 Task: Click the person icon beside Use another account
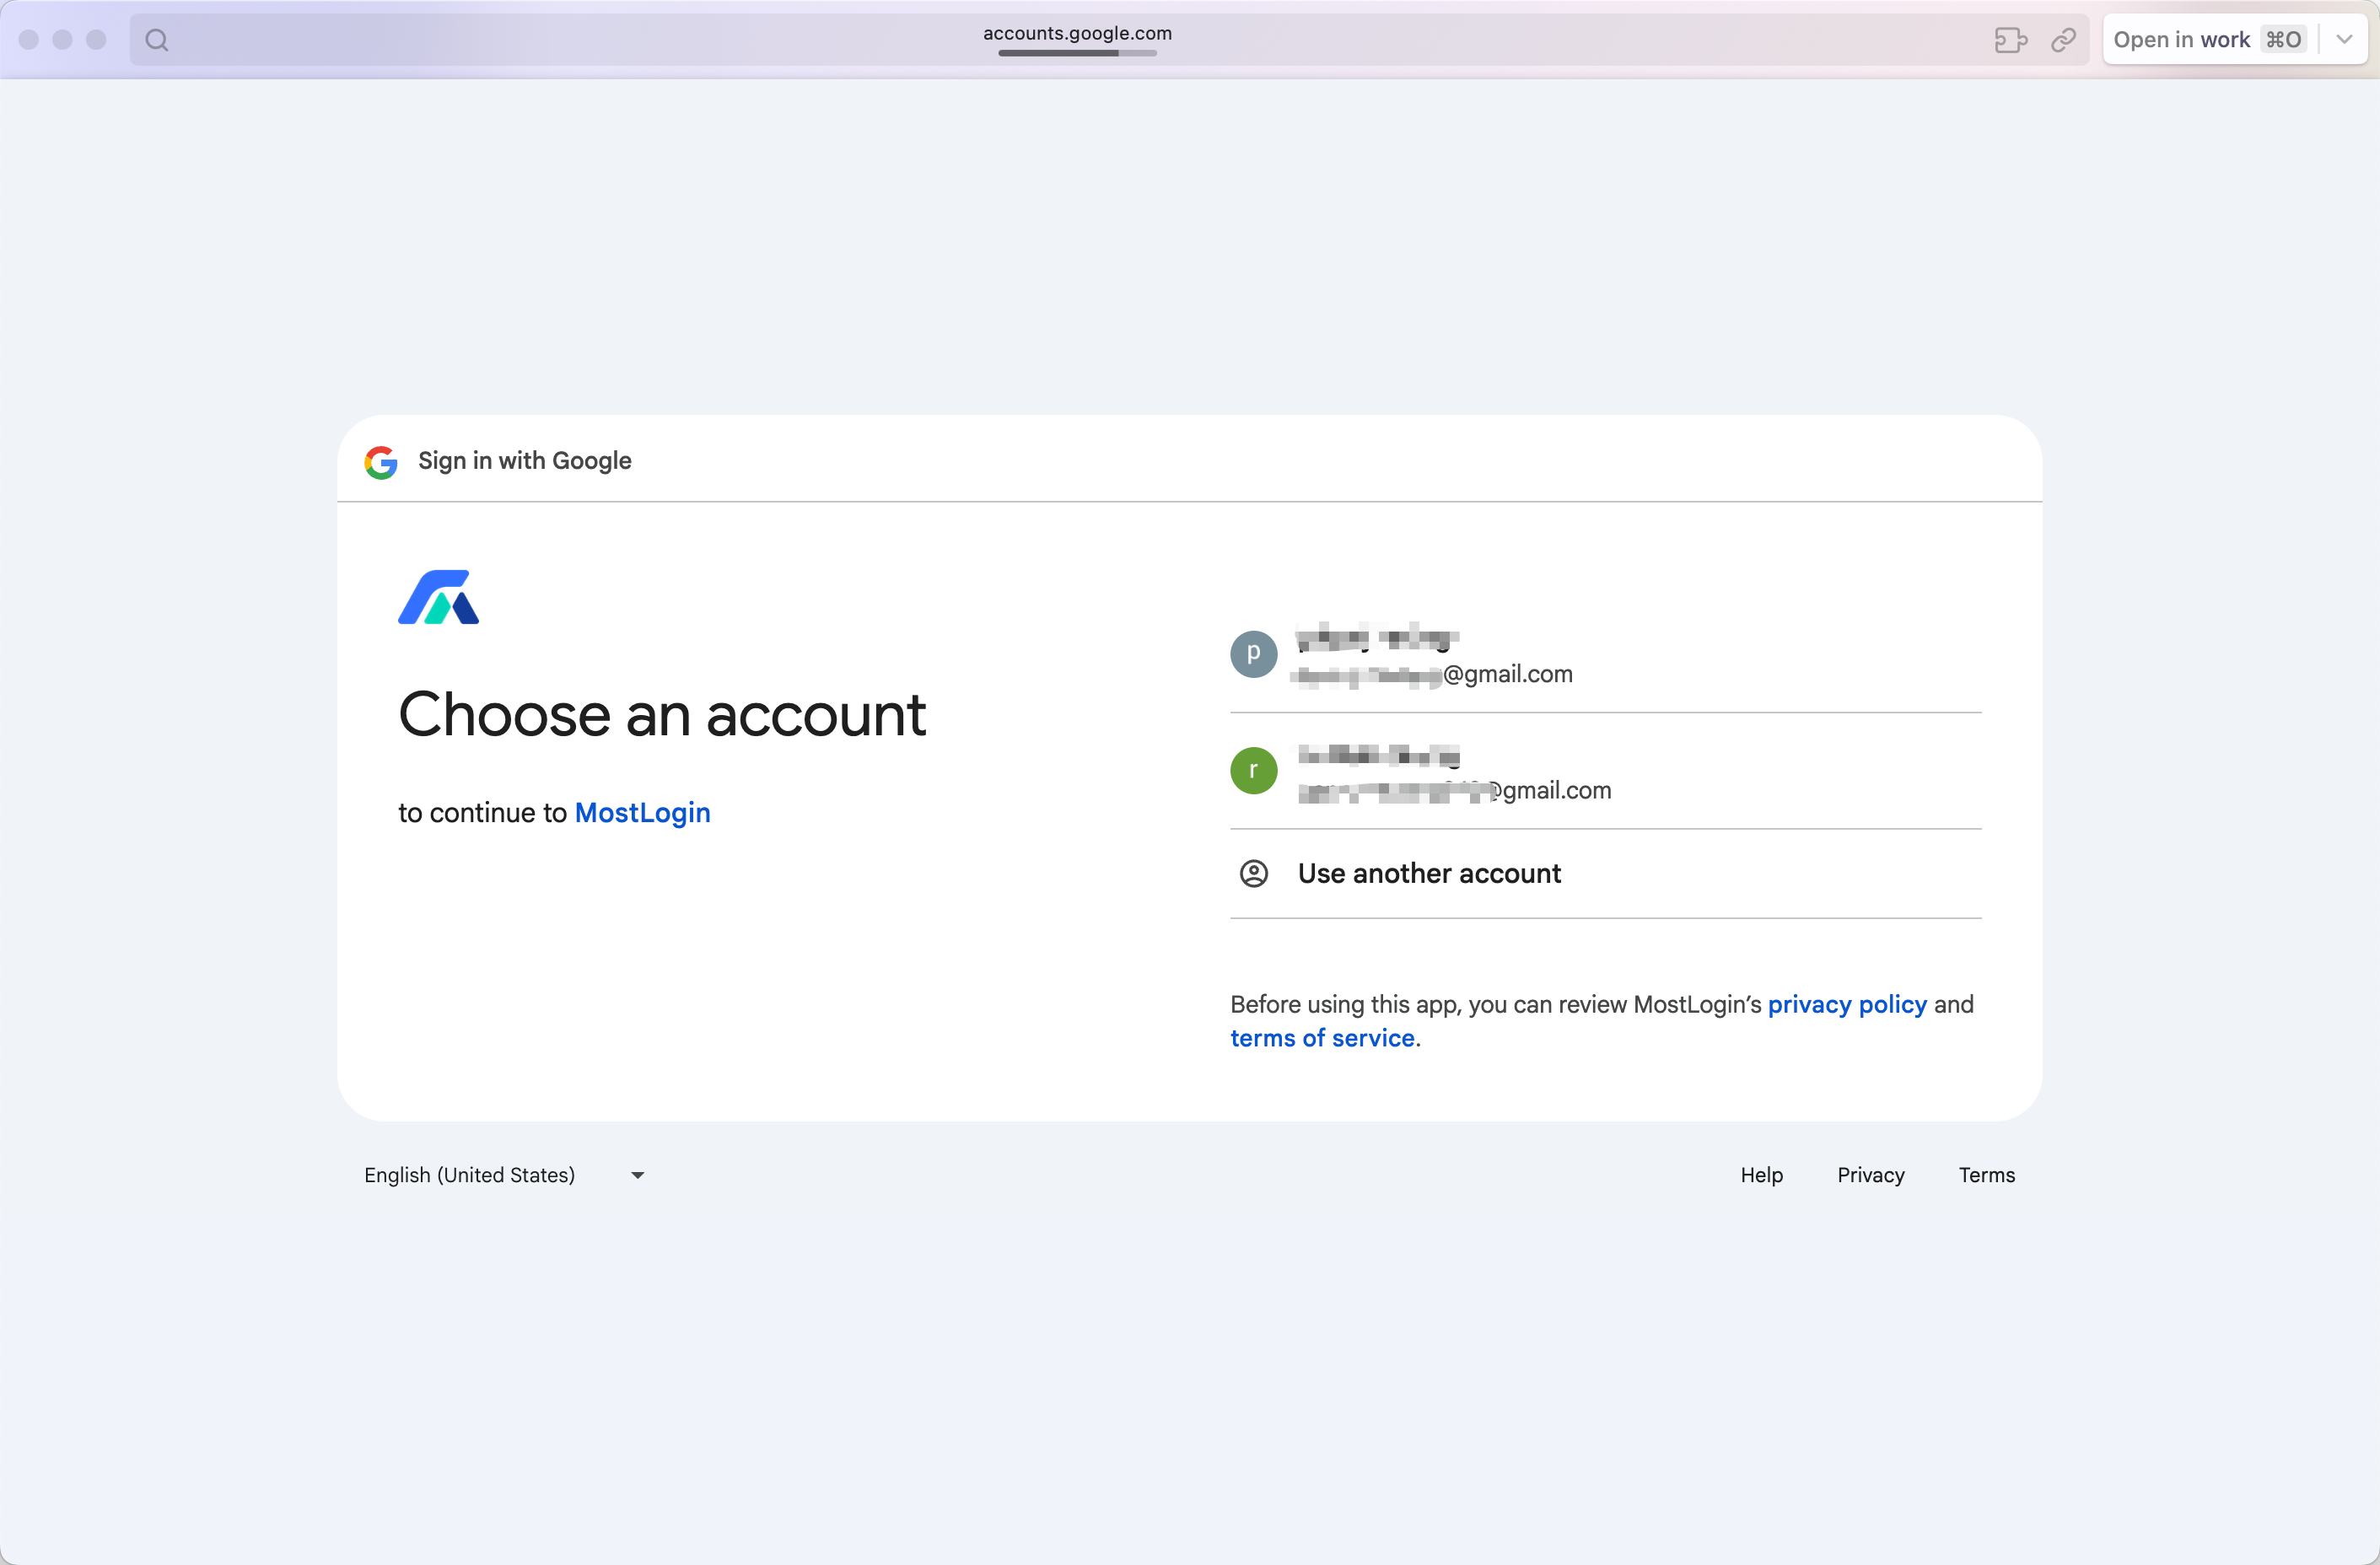click(x=1254, y=874)
